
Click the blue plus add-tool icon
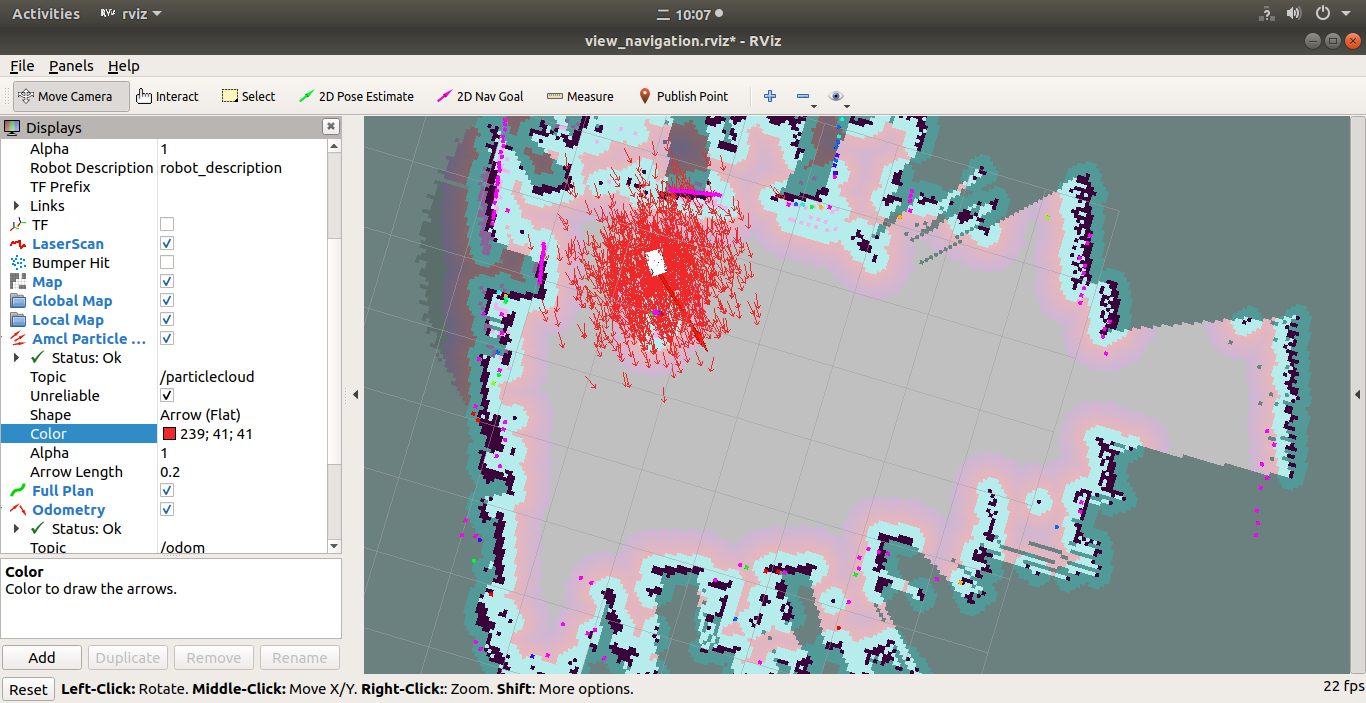770,97
